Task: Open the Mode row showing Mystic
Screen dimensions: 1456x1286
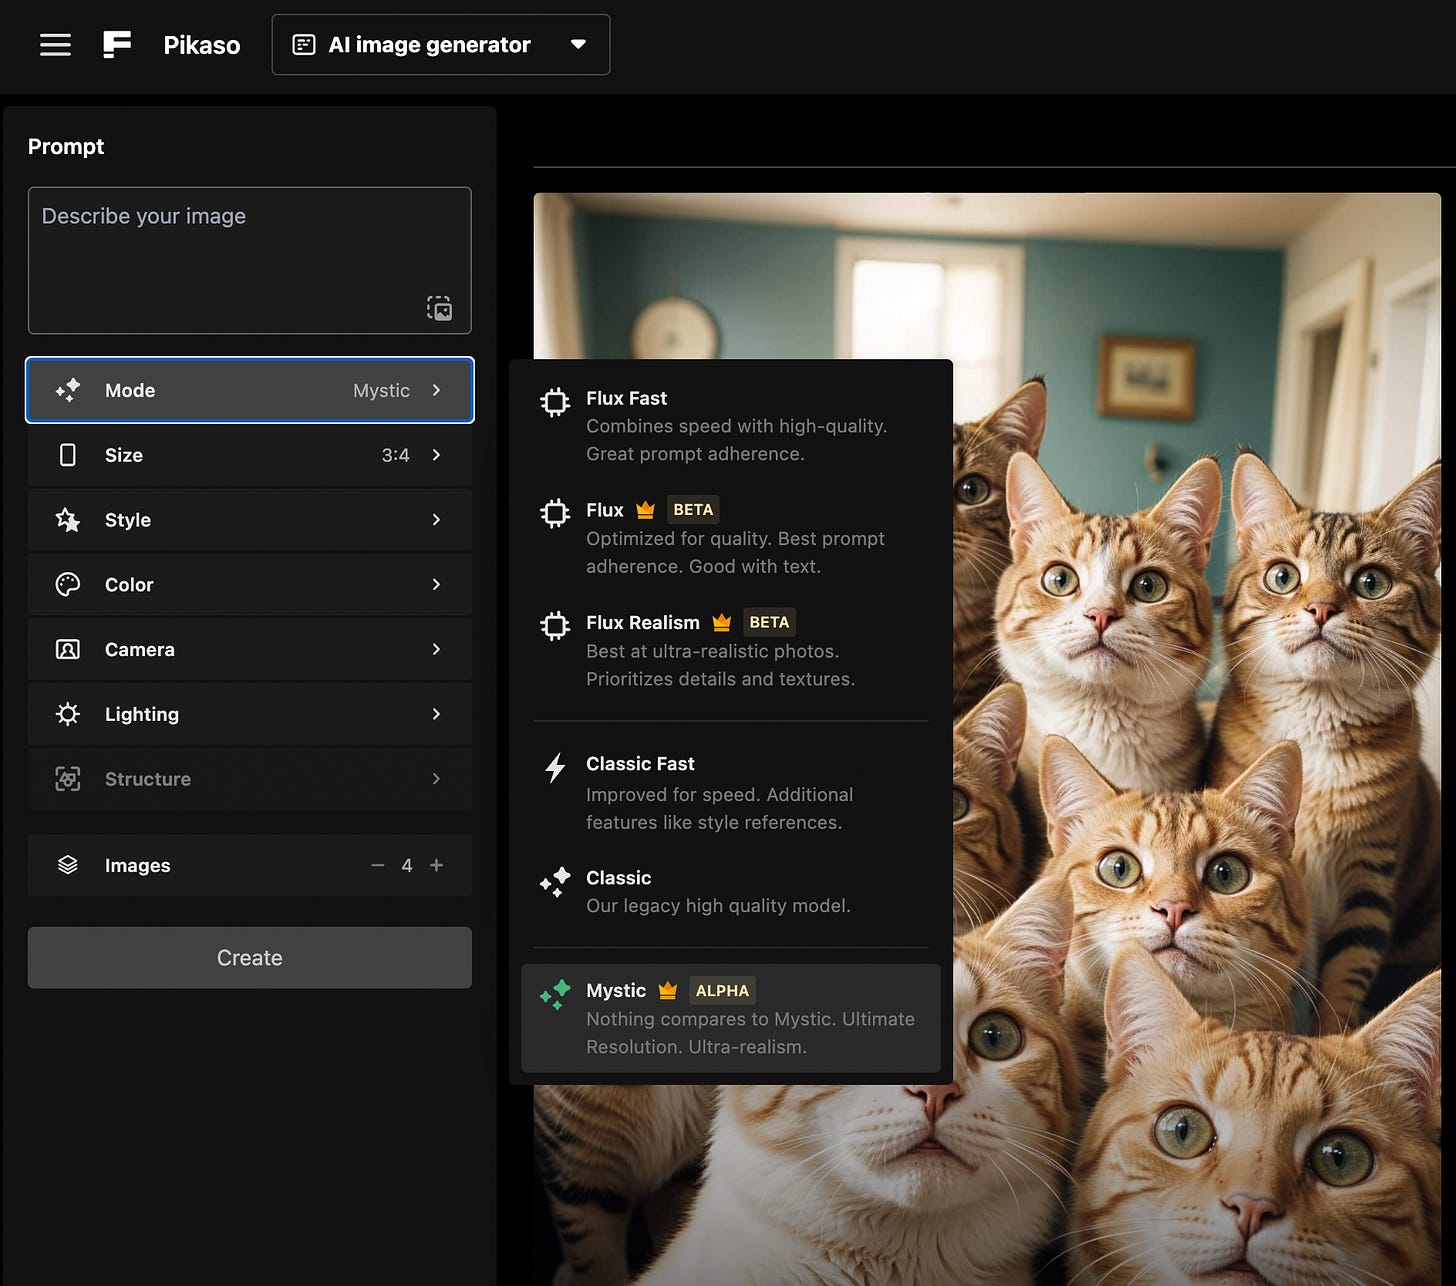Action: pos(250,390)
